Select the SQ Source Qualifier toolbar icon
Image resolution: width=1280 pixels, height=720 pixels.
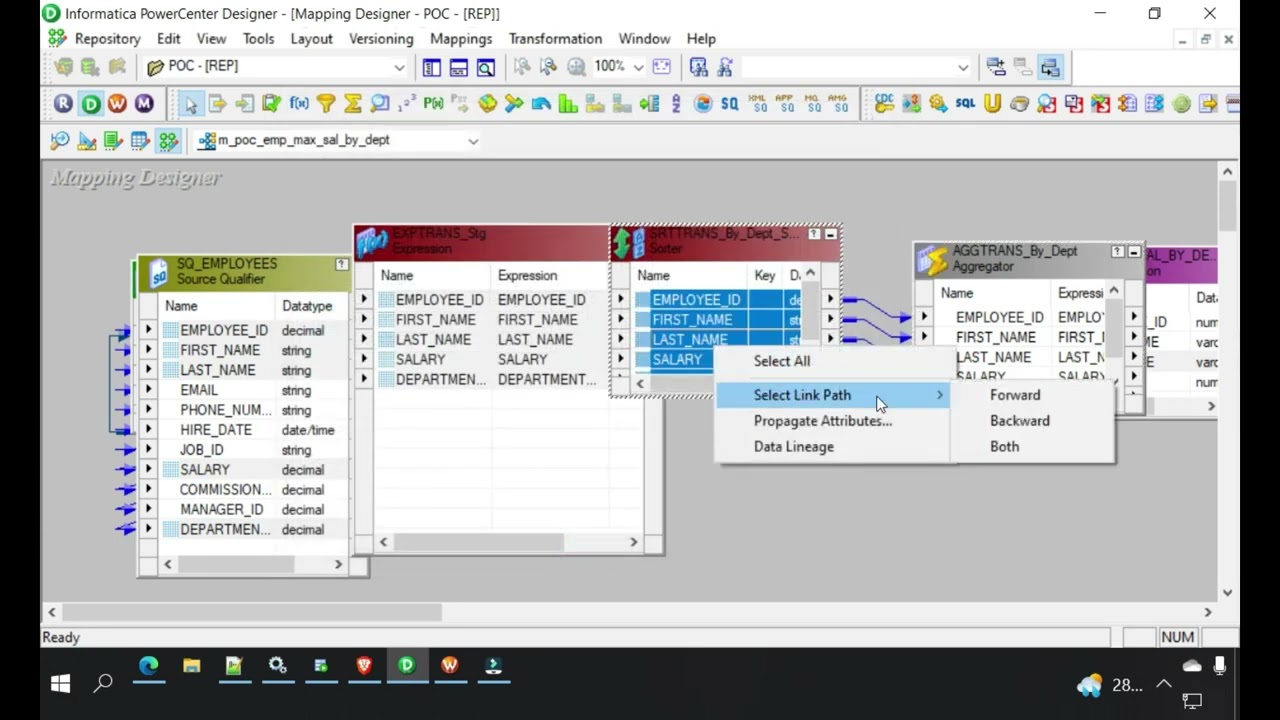tap(729, 104)
